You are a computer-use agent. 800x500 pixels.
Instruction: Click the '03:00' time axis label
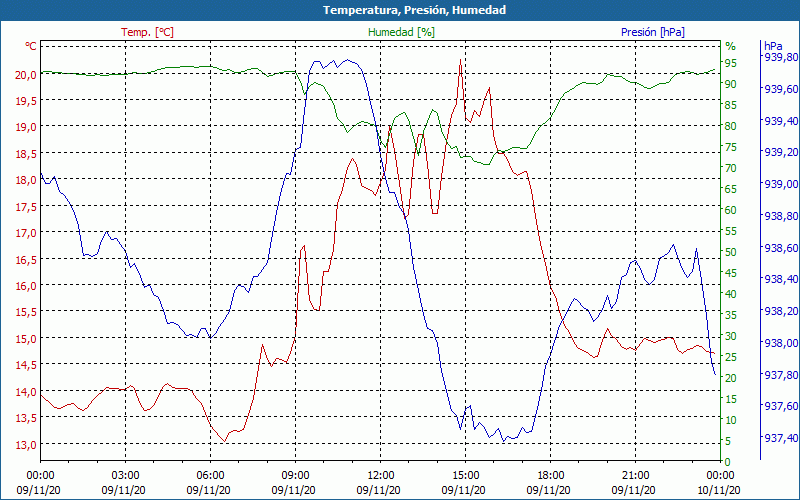(x=125, y=476)
